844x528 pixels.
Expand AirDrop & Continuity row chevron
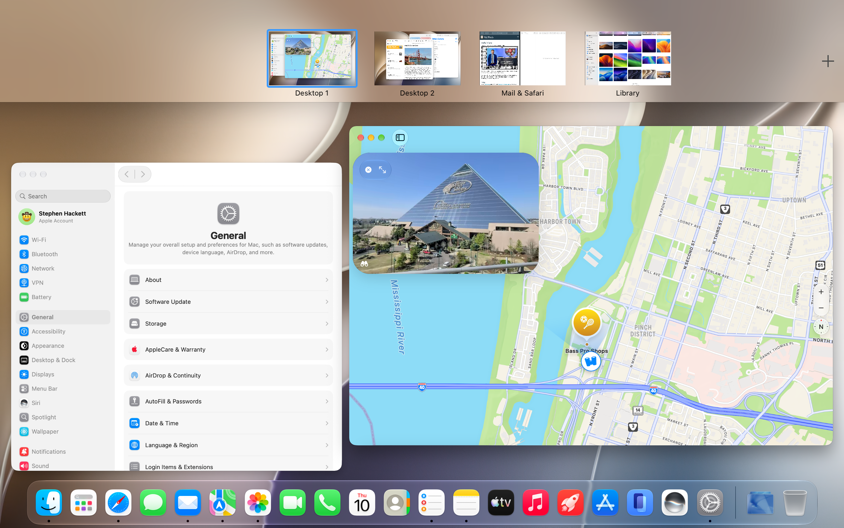[x=327, y=375]
